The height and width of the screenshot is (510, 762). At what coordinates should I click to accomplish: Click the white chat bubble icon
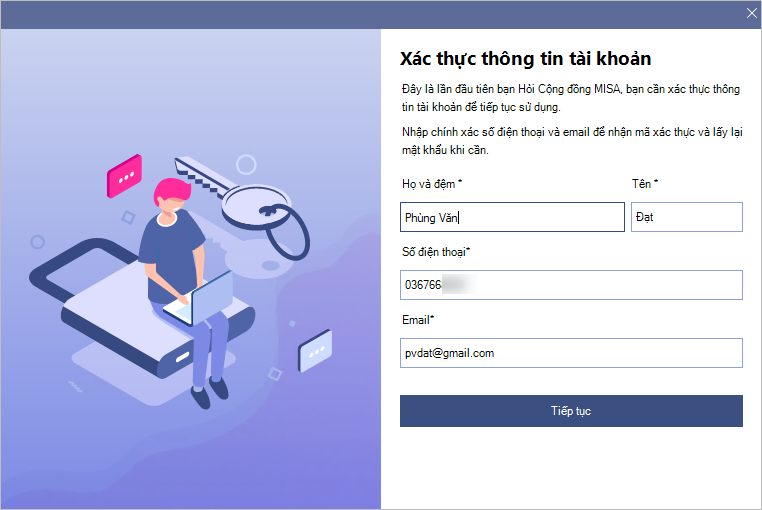315,350
